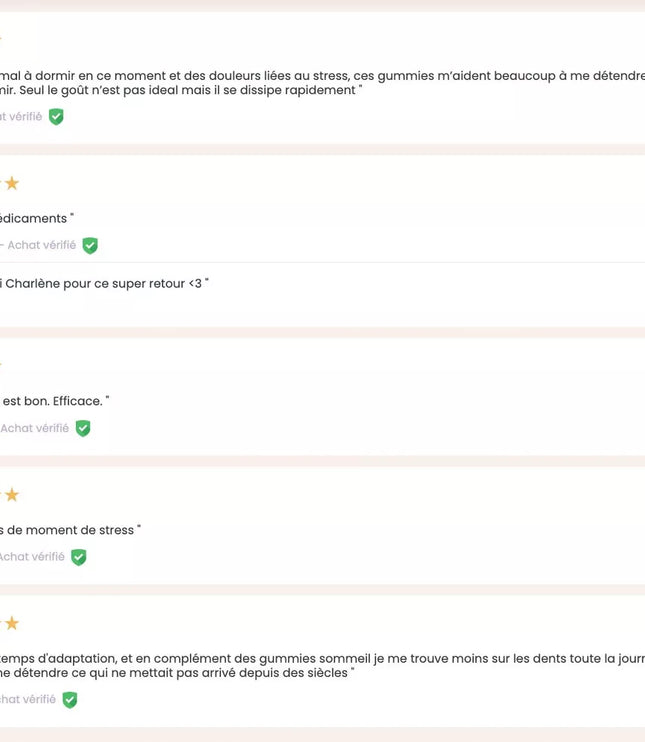Screen dimensions: 645x742
Task: Click "Achat vérifié" label under the "édicaments" review
Action: 40,245
